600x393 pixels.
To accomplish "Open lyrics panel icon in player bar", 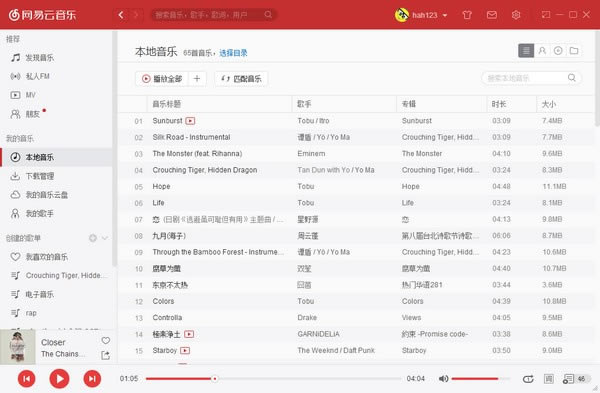I will click(x=549, y=379).
